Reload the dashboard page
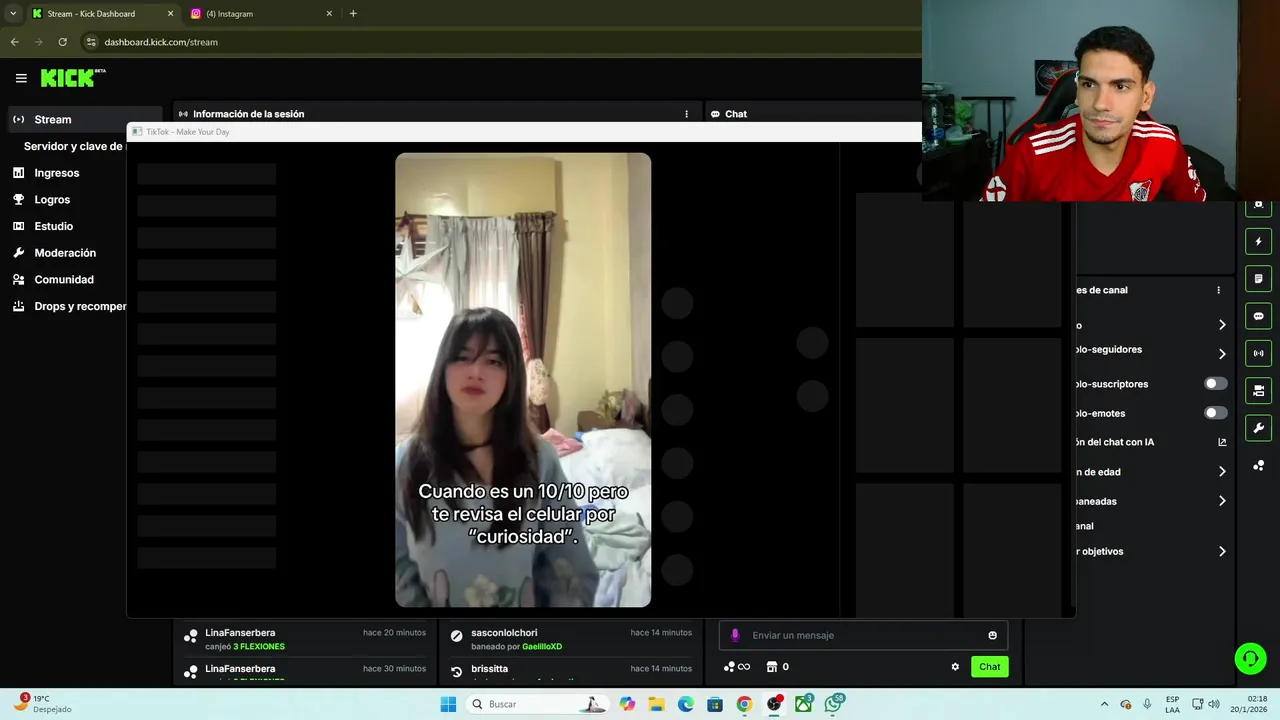 click(x=62, y=42)
